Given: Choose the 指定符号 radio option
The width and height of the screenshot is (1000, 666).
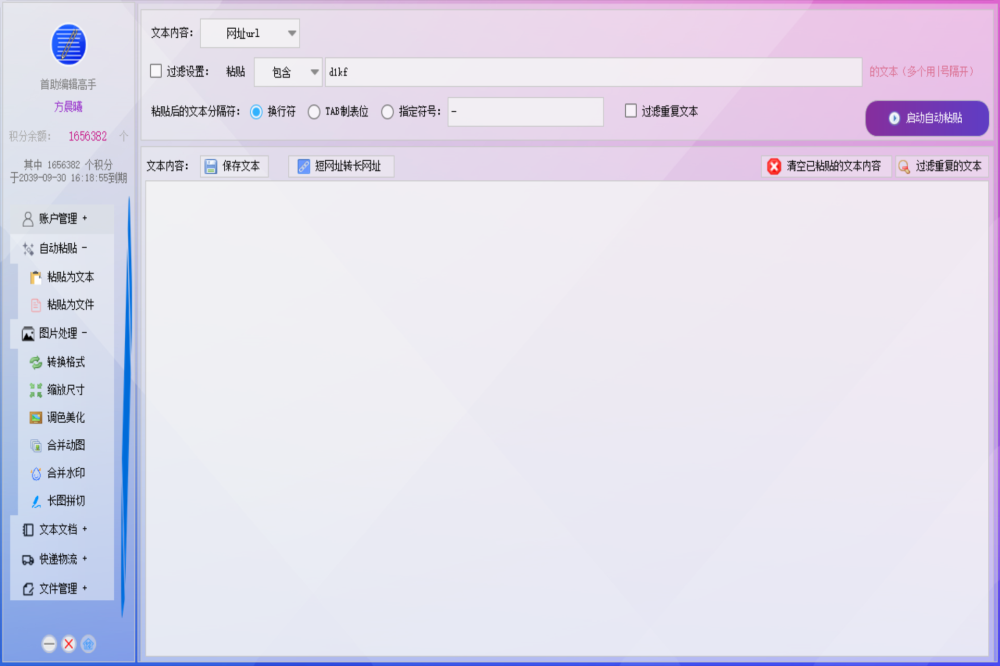Looking at the screenshot, I should click(387, 112).
